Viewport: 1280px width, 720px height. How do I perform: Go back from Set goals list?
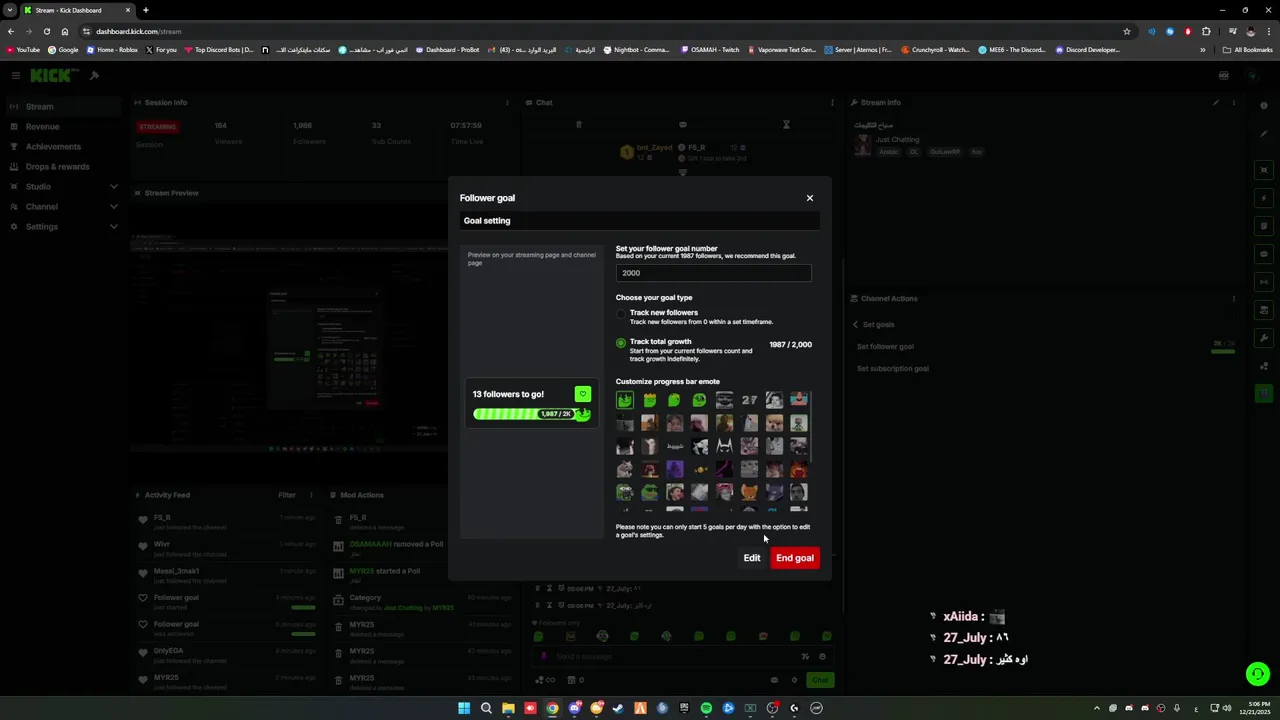(856, 324)
